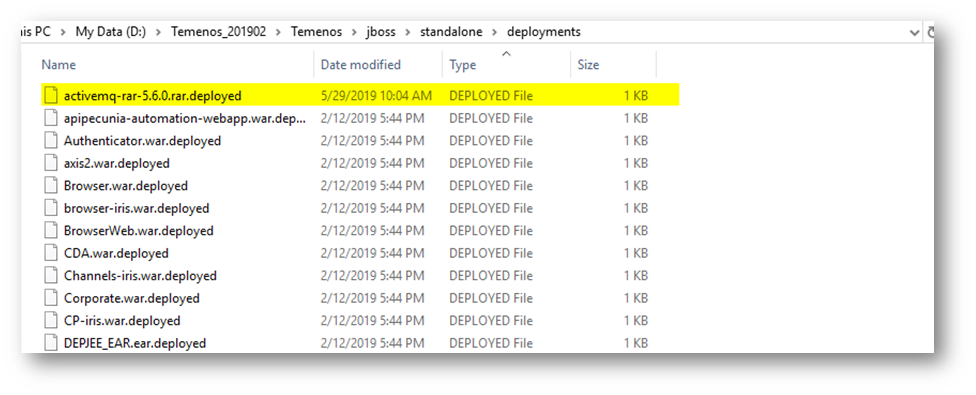Image resolution: width=976 pixels, height=395 pixels.
Task: Select the Channels-iris.war.deployed file name
Action: click(140, 276)
